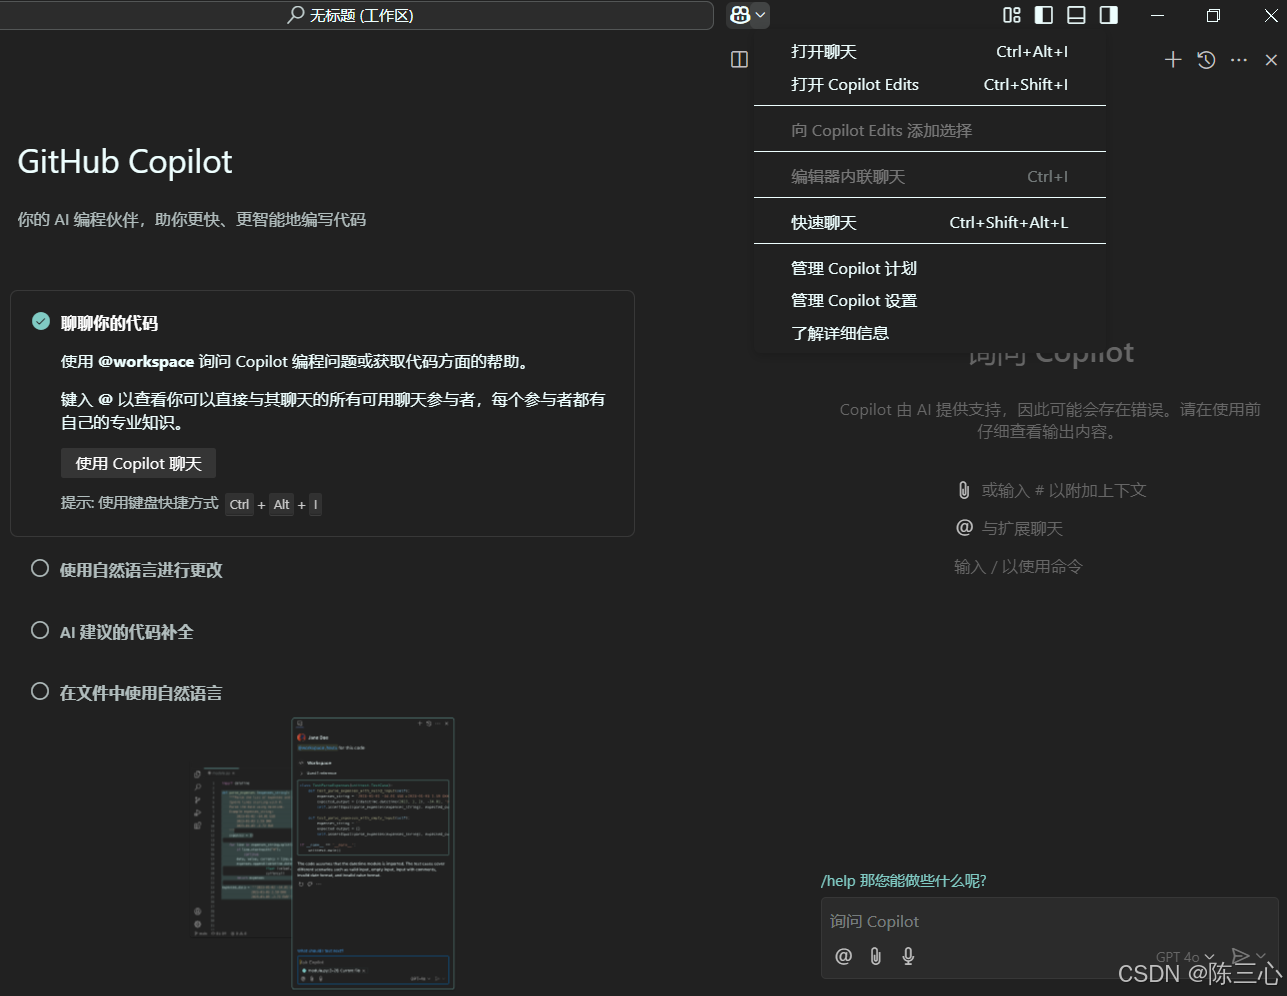Click the 聊聊你的代码 heading
The height and width of the screenshot is (996, 1287).
tap(110, 323)
